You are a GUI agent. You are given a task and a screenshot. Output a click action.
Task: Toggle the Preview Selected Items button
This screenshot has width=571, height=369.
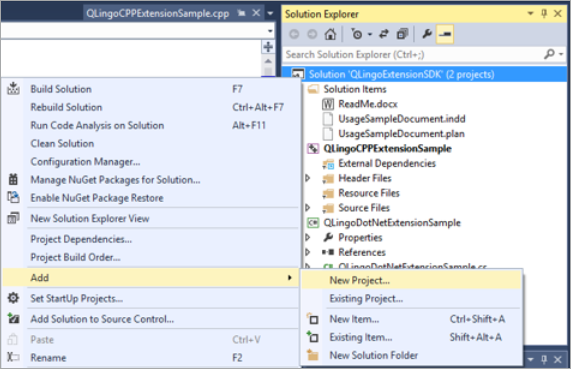(x=445, y=34)
